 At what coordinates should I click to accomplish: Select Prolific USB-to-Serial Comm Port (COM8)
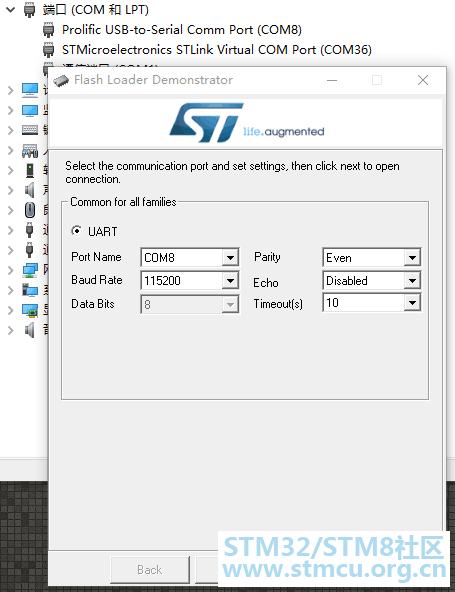coord(182,30)
